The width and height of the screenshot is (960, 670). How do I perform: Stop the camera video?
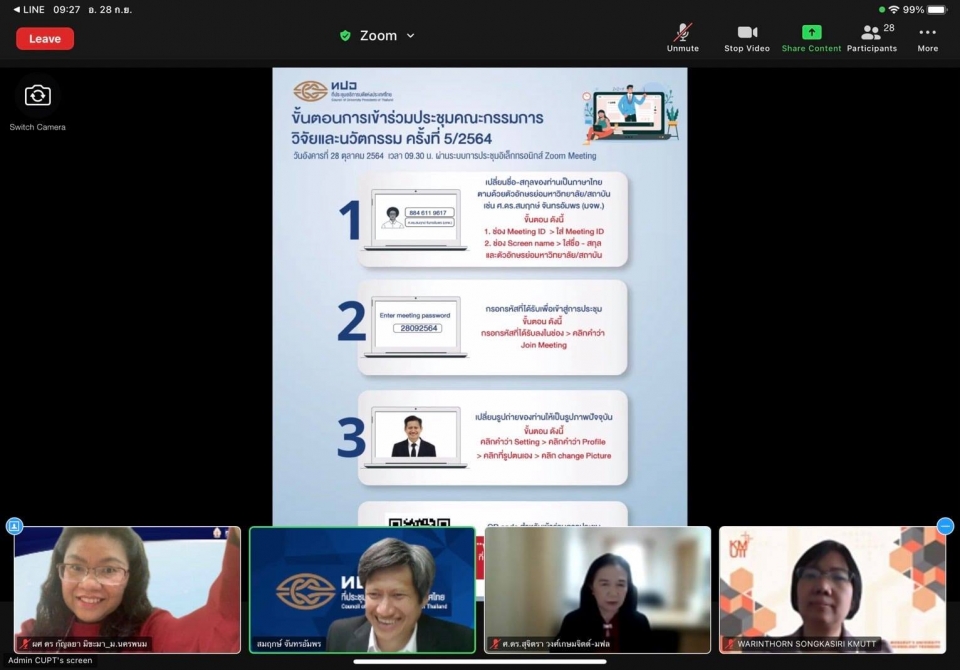click(747, 37)
